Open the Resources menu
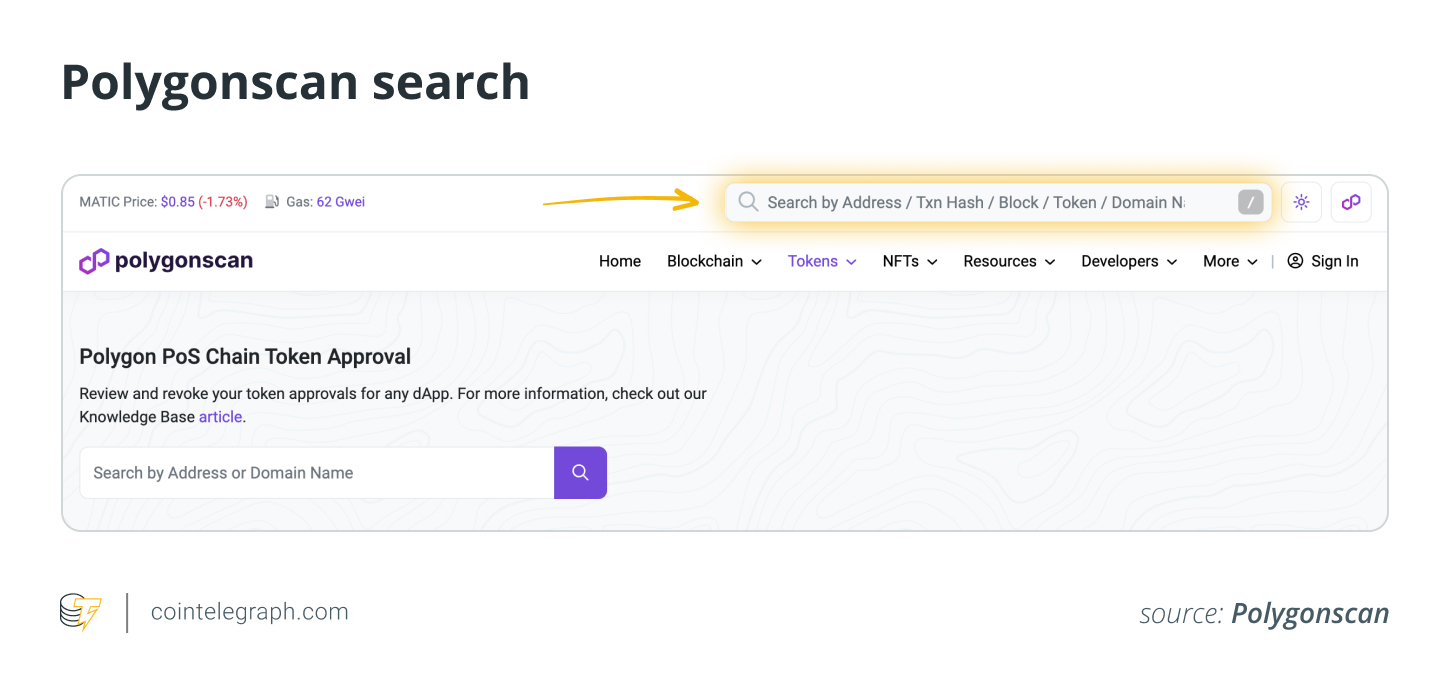This screenshot has height=693, width=1450. [1009, 261]
